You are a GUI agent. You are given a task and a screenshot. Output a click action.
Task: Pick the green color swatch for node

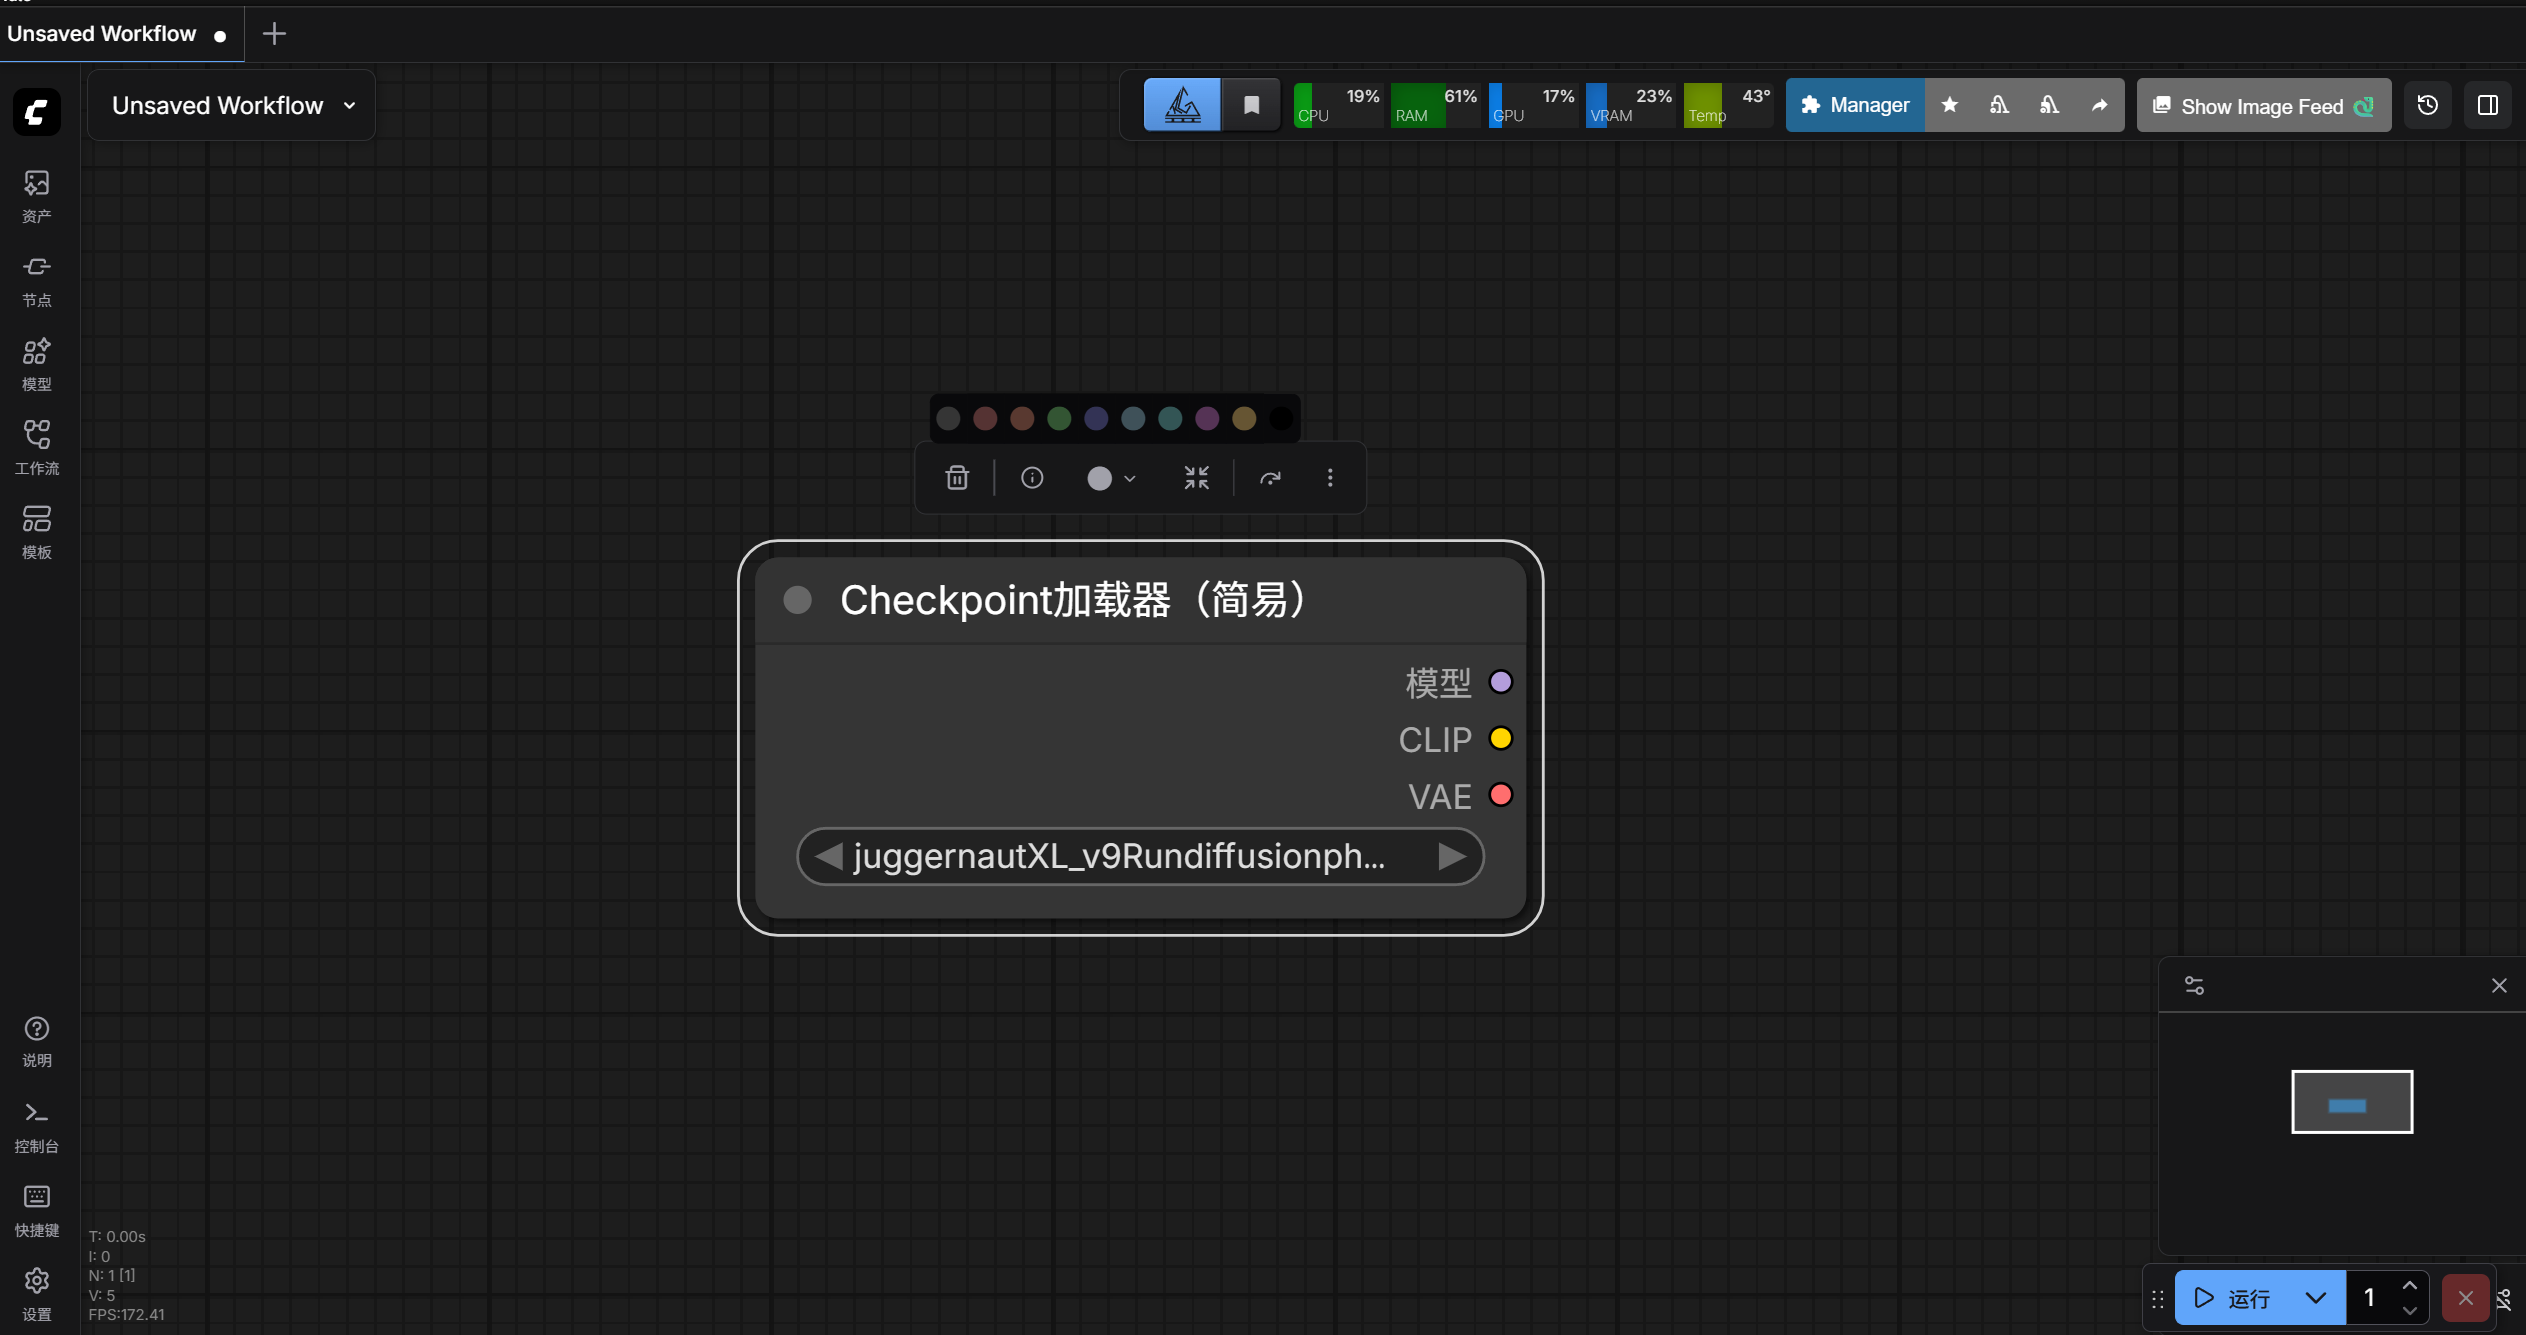[x=1059, y=419]
